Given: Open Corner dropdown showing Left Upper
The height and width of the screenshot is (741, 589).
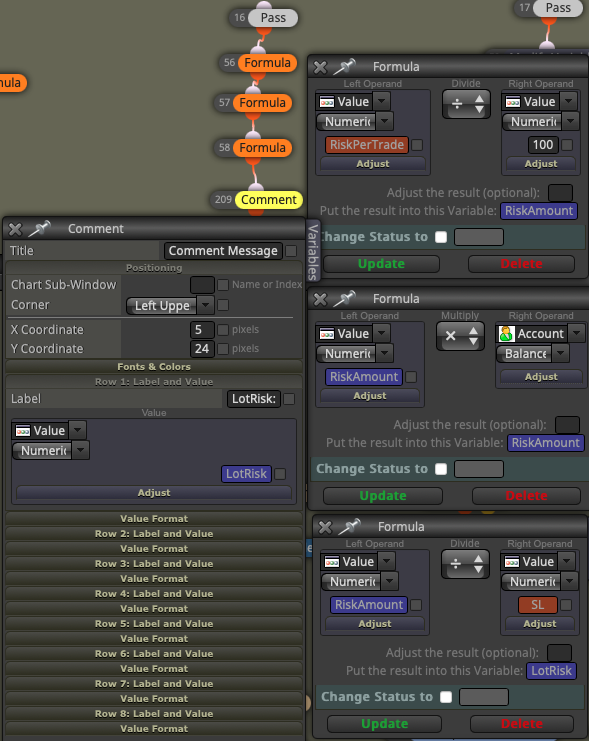Looking at the screenshot, I should click(x=170, y=306).
